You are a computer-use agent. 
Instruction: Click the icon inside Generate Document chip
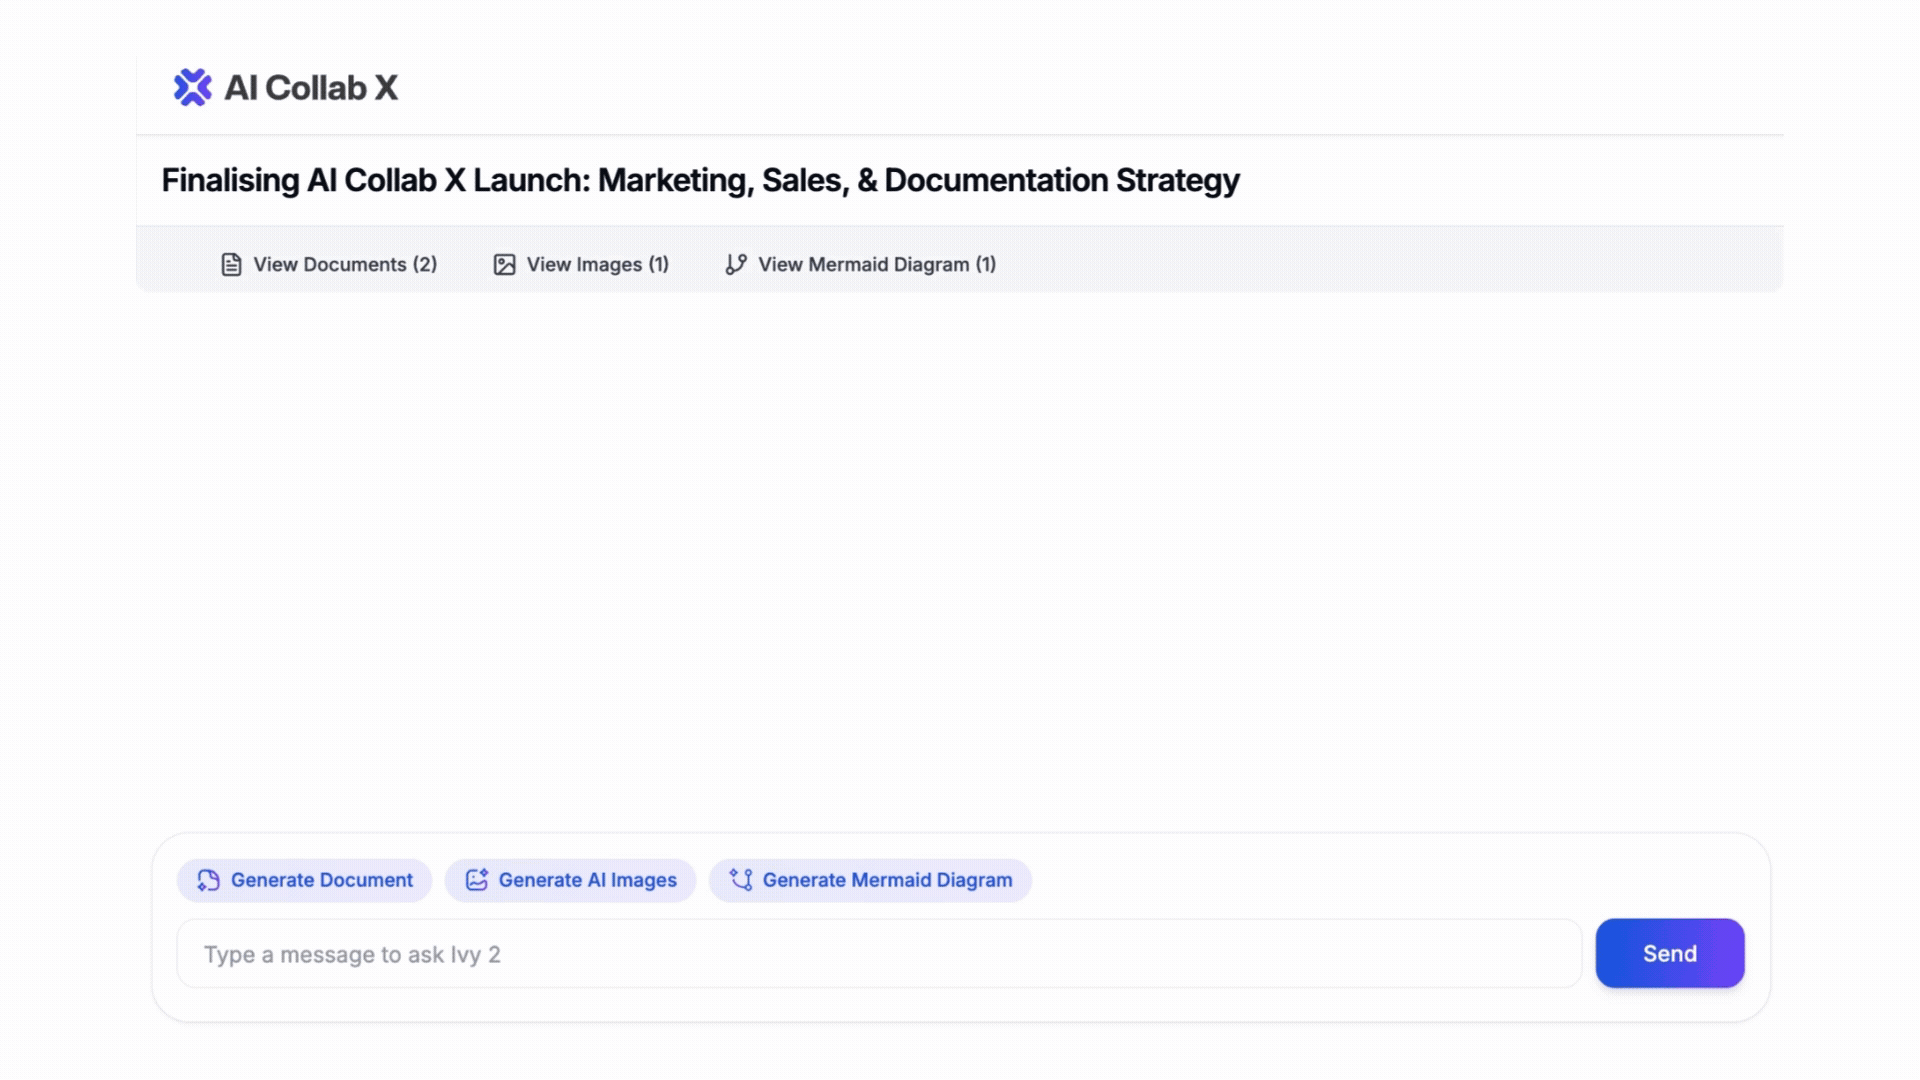tap(208, 880)
